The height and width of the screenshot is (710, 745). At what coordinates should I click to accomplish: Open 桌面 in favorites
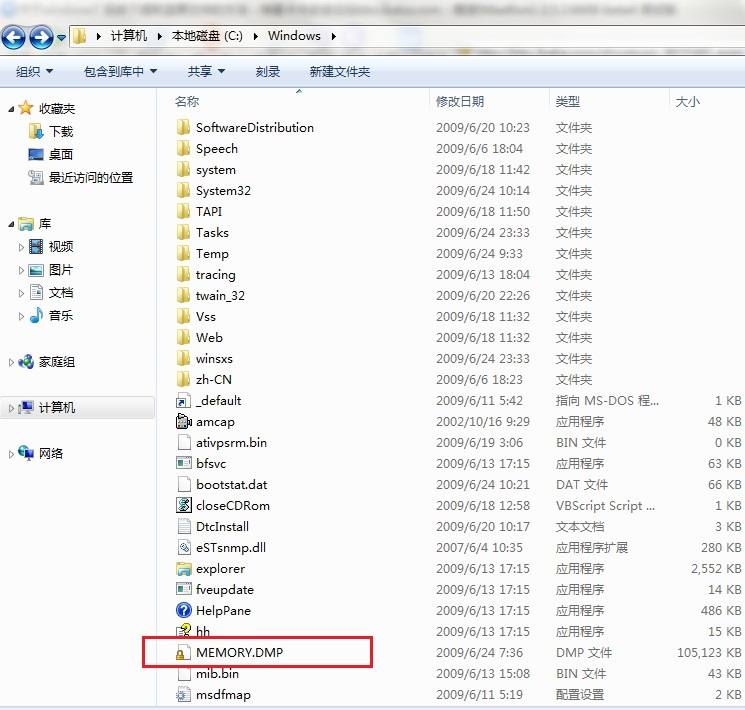[x=61, y=154]
